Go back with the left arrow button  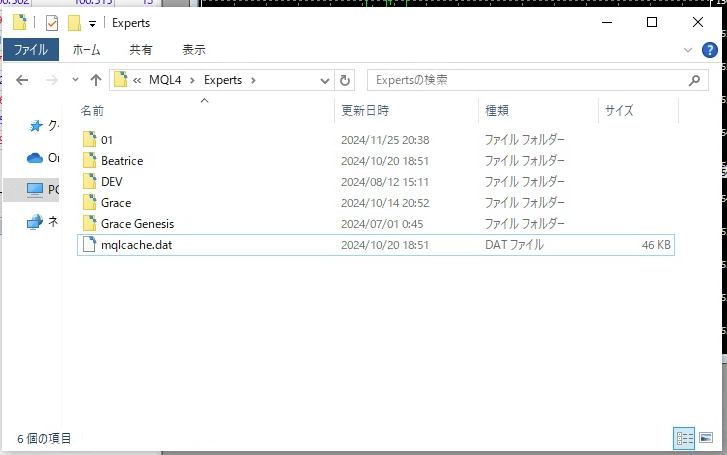click(x=22, y=80)
